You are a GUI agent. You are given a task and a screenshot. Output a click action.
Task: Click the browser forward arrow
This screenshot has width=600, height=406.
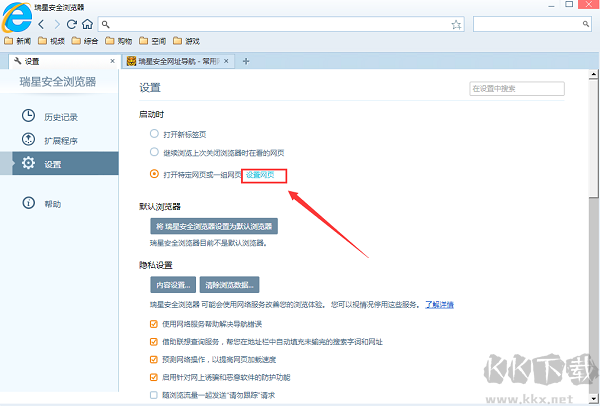pyautogui.click(x=57, y=24)
